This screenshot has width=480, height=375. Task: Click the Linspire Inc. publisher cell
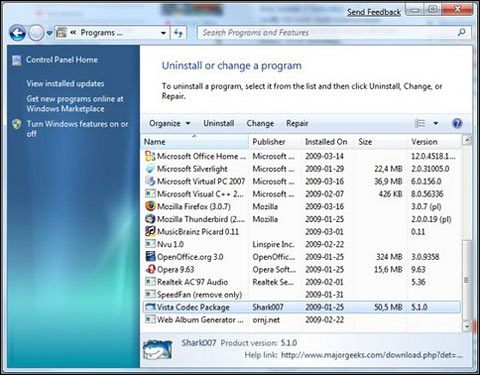pos(273,244)
